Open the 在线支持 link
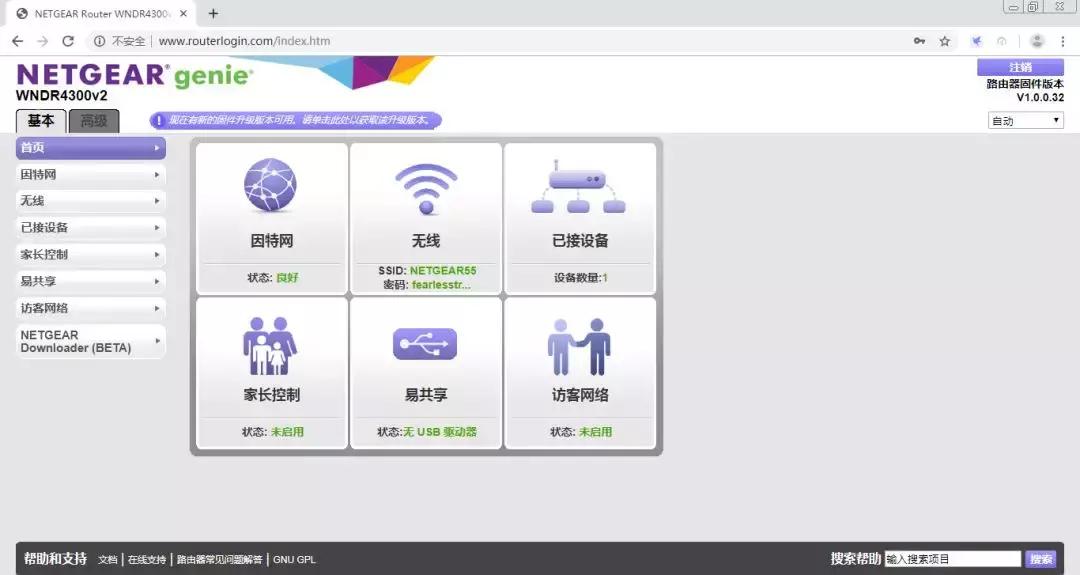The height and width of the screenshot is (575, 1080). (147, 559)
